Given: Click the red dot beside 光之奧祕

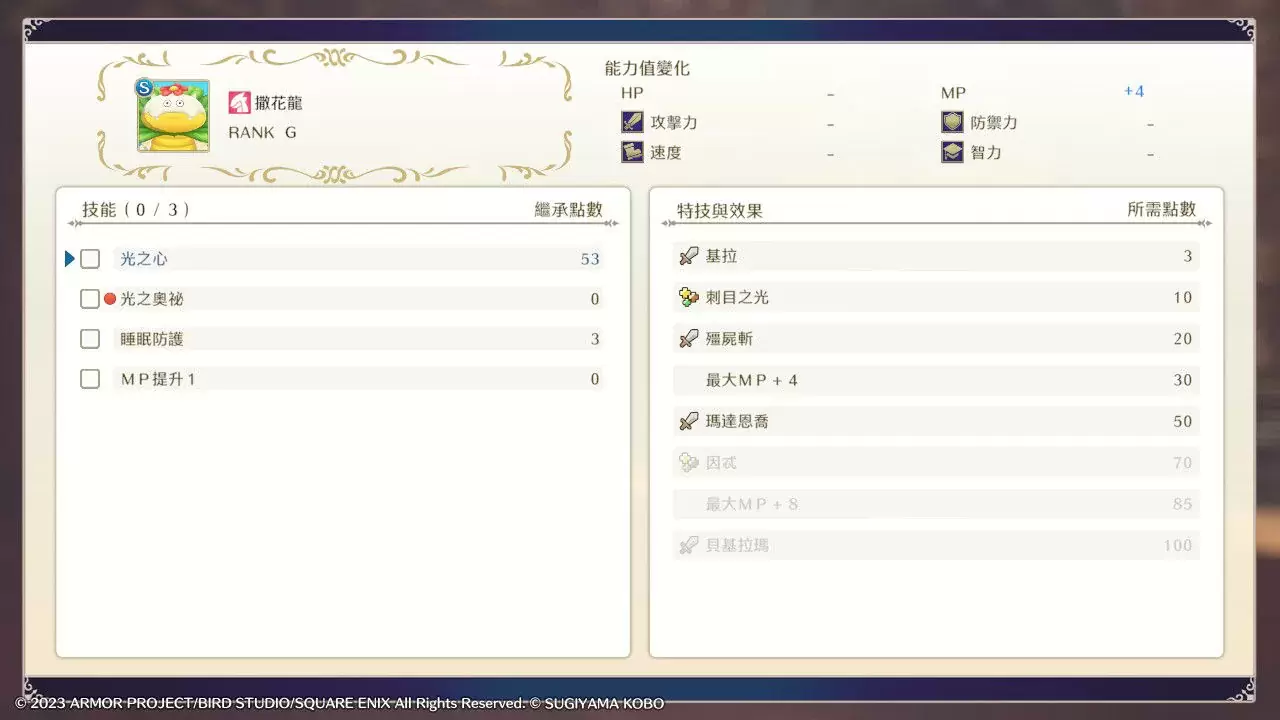Looking at the screenshot, I should (x=110, y=299).
